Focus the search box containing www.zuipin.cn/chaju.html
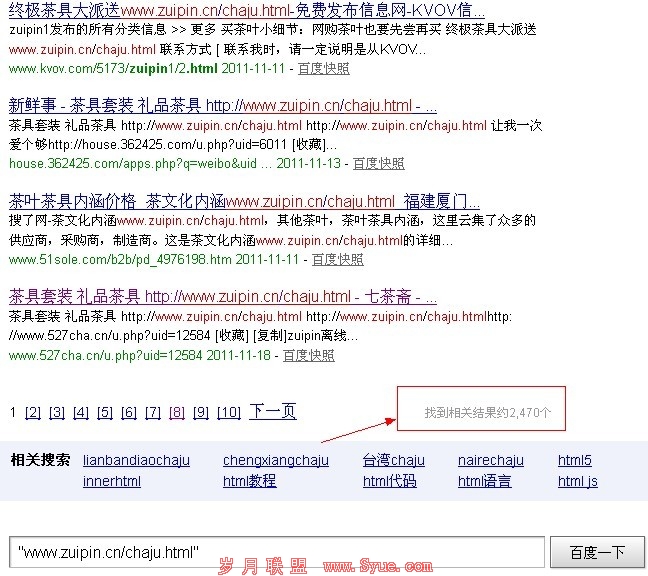This screenshot has height=576, width=648. point(277,552)
